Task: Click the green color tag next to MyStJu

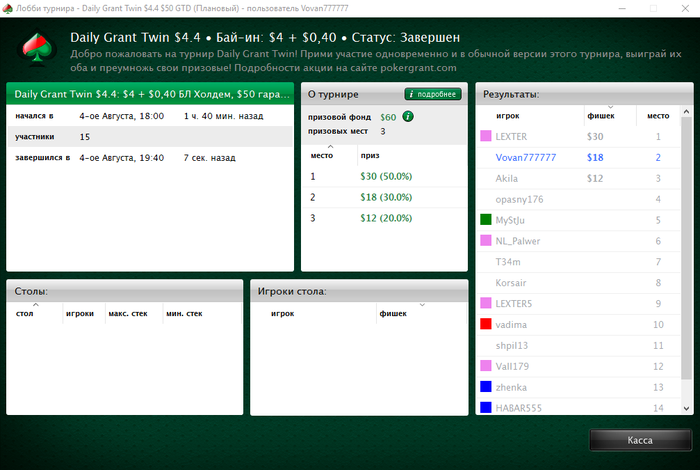Action: coord(486,220)
